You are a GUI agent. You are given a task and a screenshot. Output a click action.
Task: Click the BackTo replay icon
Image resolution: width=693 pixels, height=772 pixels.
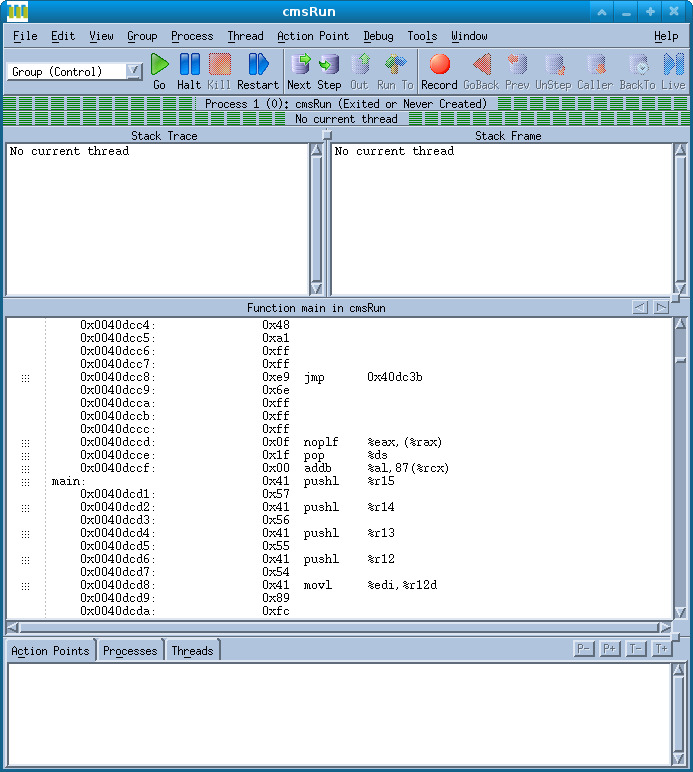coord(637,71)
